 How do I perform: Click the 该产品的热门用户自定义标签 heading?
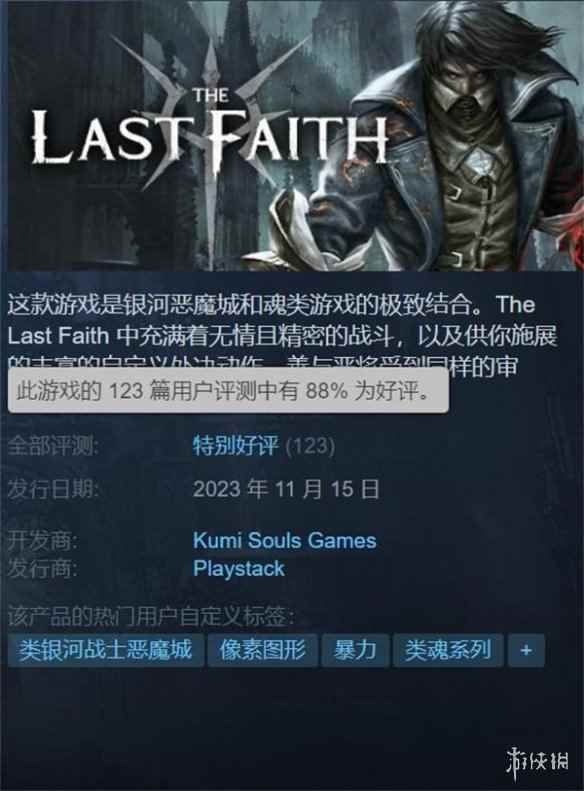point(151,616)
